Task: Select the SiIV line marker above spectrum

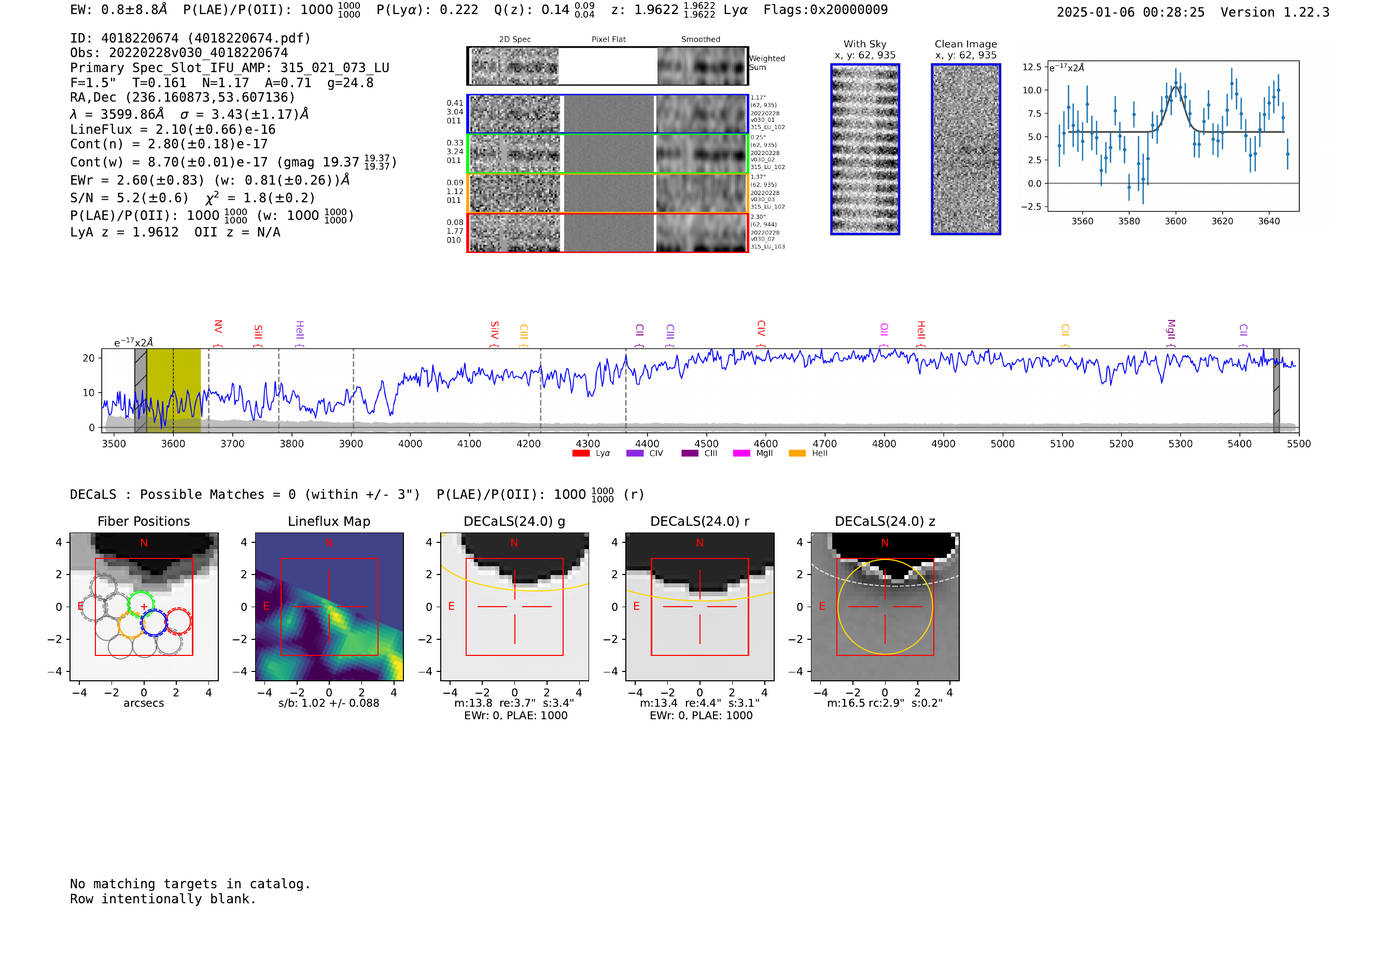Action: coord(494,331)
